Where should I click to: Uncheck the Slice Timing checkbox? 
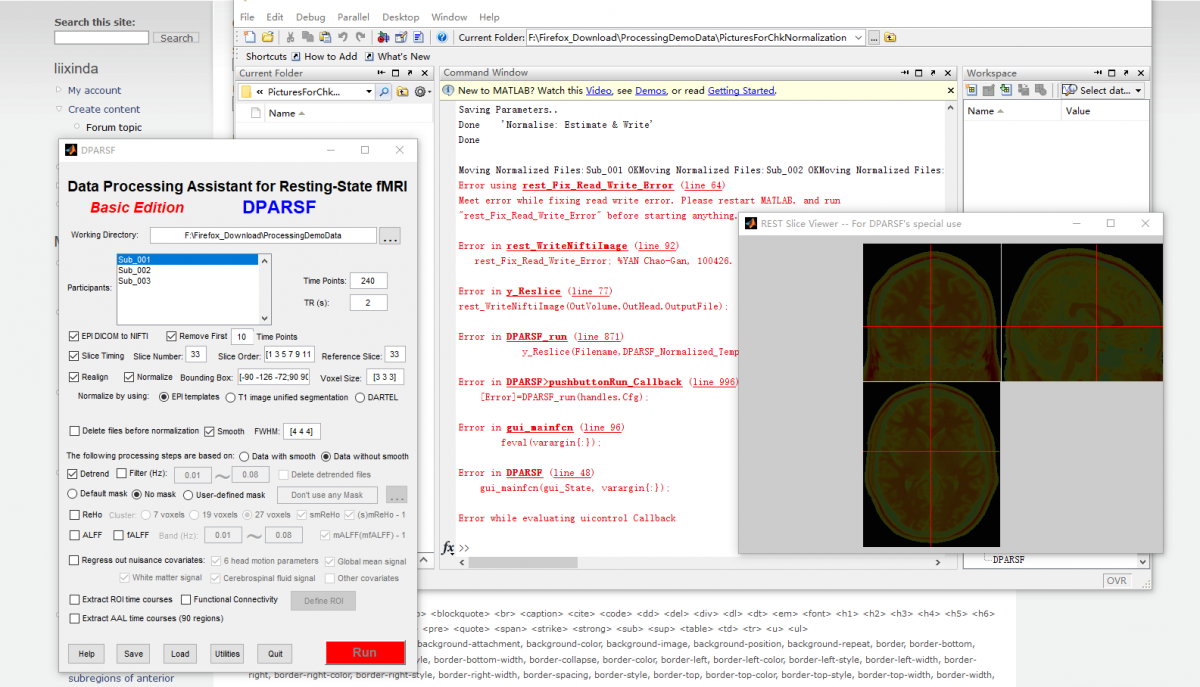74,355
